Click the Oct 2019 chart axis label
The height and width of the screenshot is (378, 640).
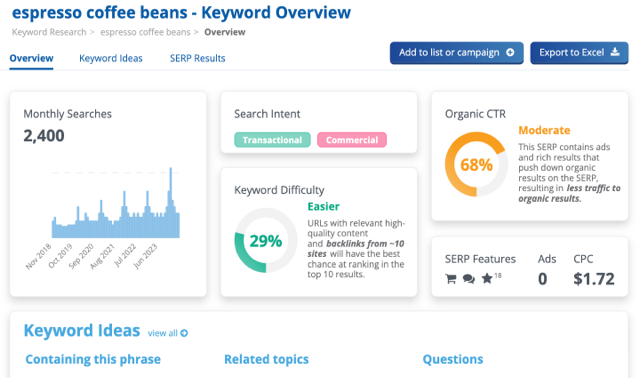(x=60, y=256)
